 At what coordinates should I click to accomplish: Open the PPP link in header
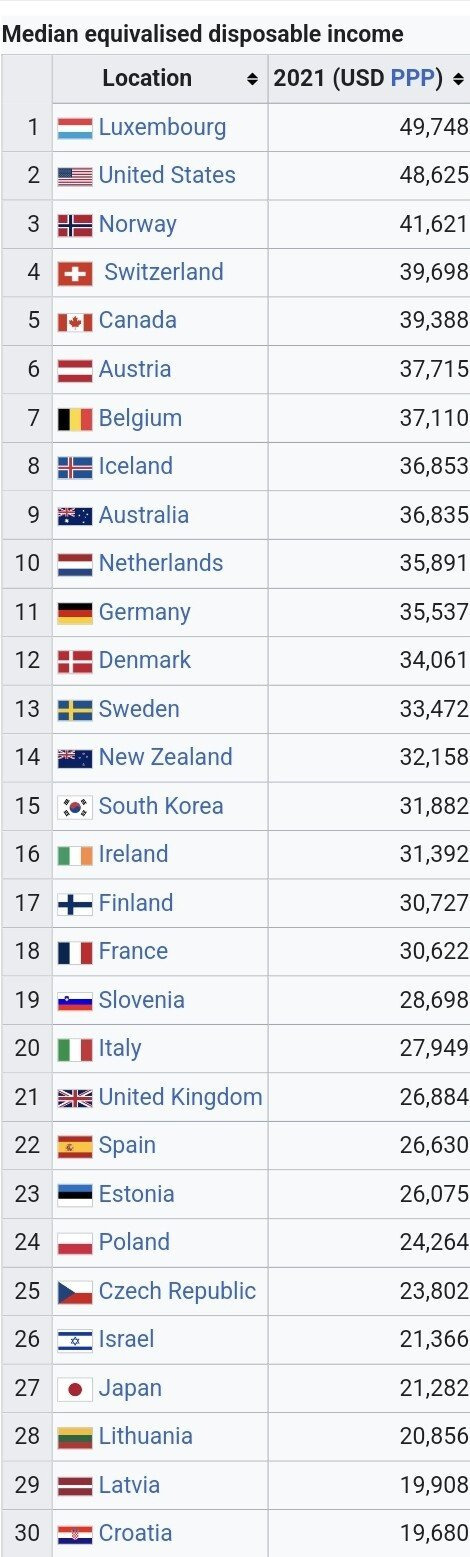[x=418, y=78]
